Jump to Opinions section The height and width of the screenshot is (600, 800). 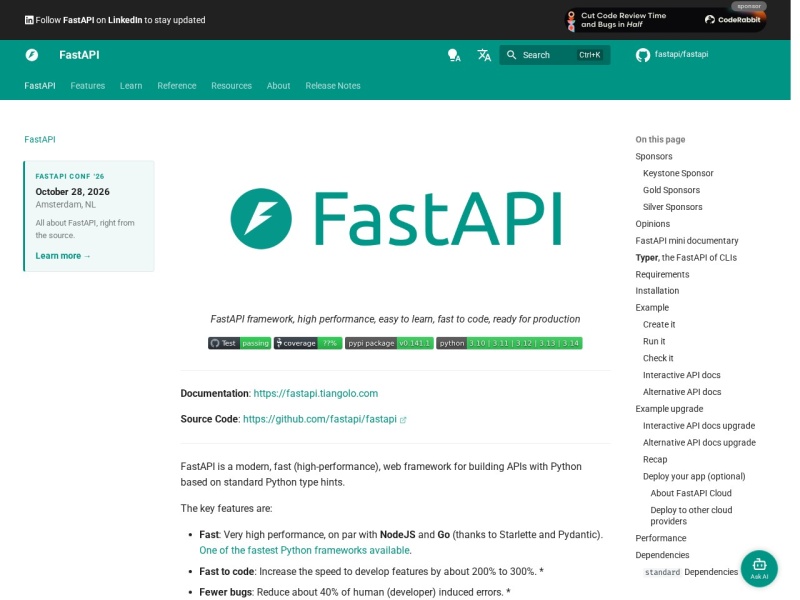[x=653, y=223]
